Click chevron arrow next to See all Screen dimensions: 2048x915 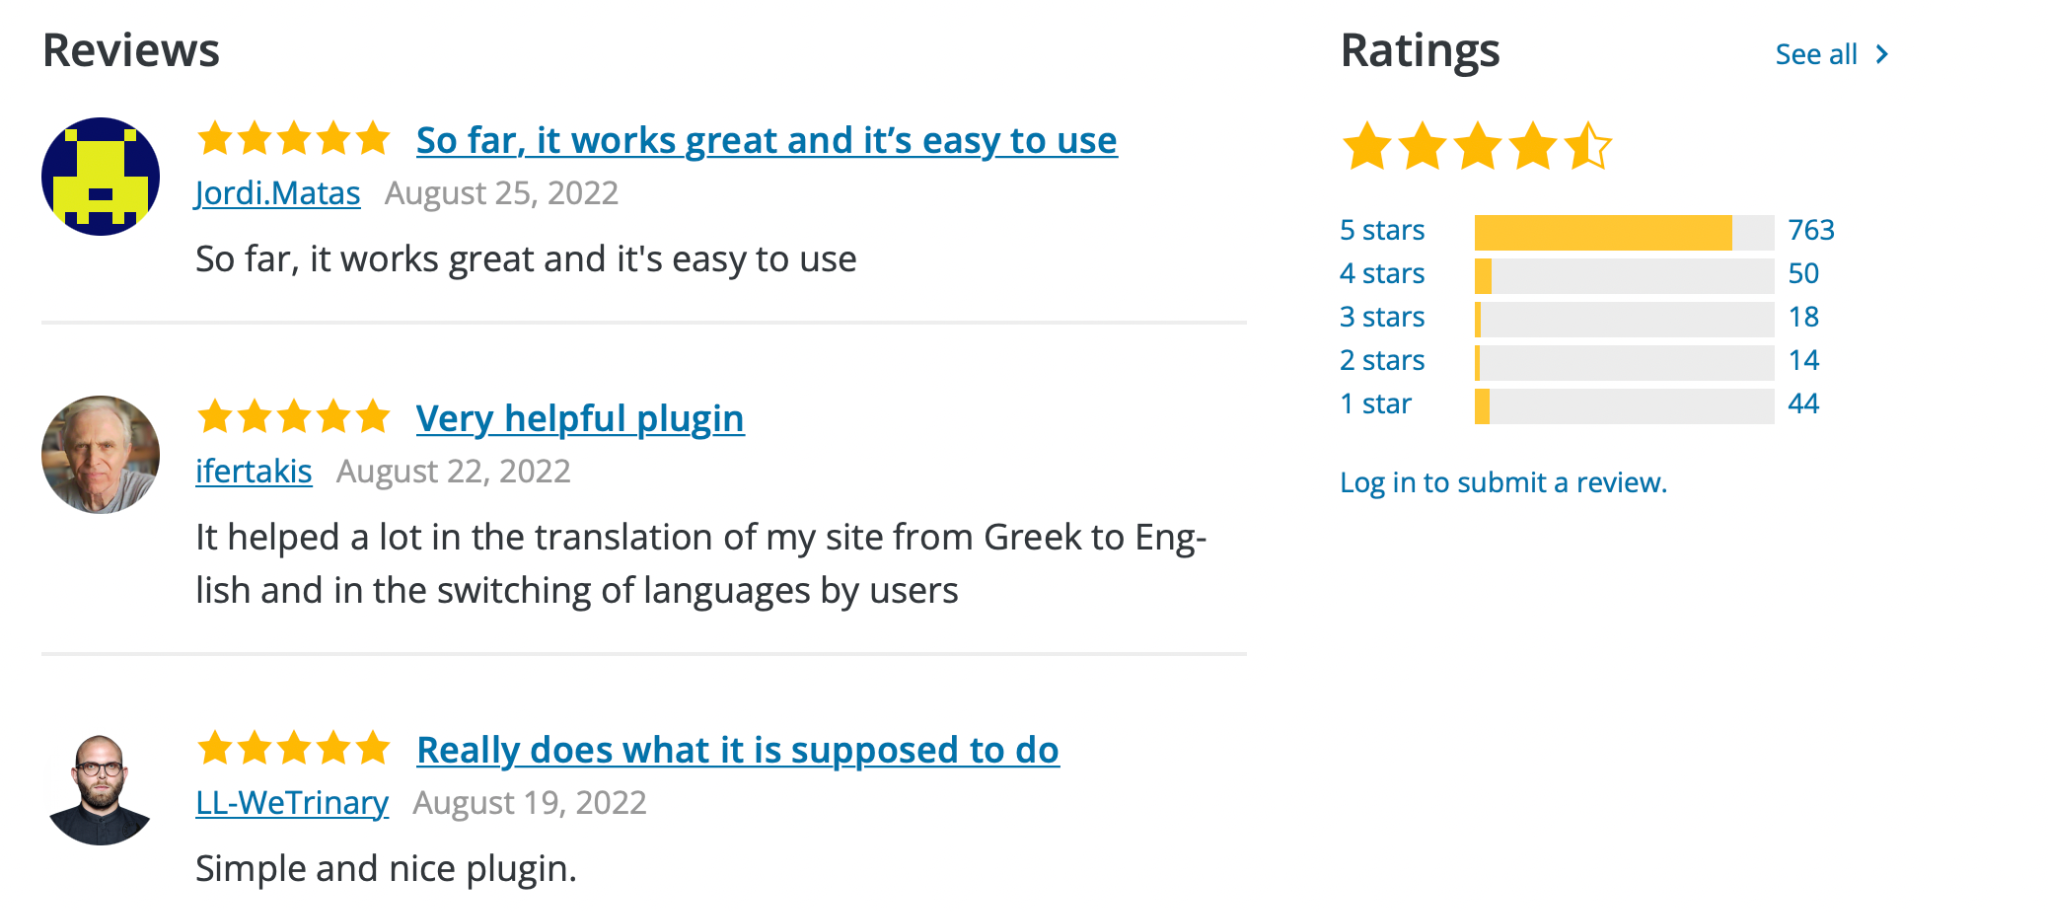point(1882,54)
